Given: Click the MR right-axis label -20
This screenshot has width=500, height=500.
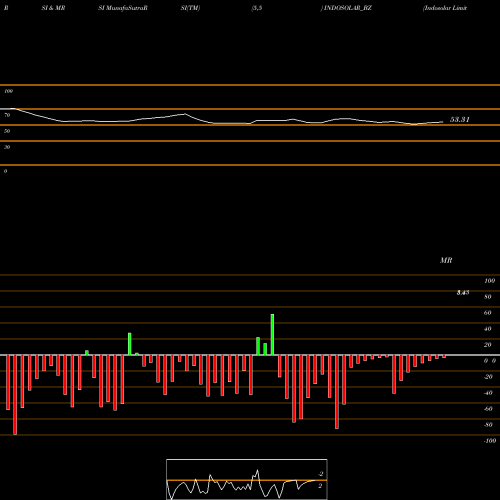Looking at the screenshot, I should click(x=488, y=377).
